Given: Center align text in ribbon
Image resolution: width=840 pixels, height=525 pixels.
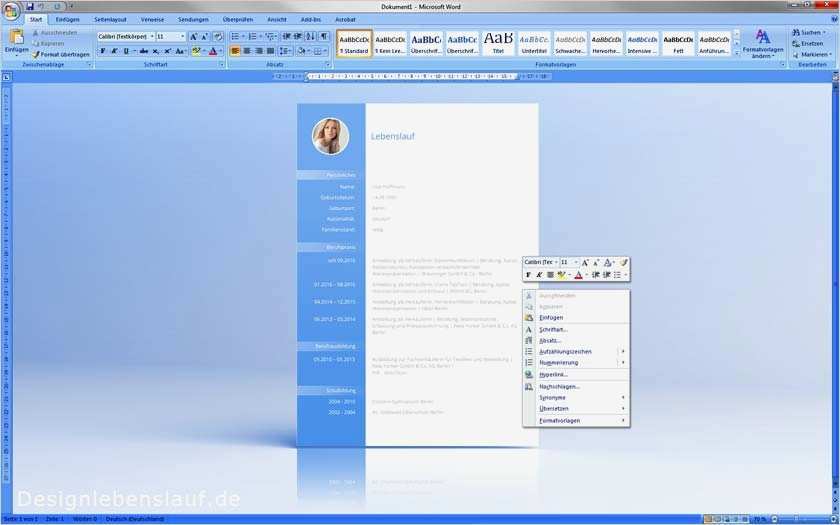Looking at the screenshot, I should pyautogui.click(x=246, y=51).
